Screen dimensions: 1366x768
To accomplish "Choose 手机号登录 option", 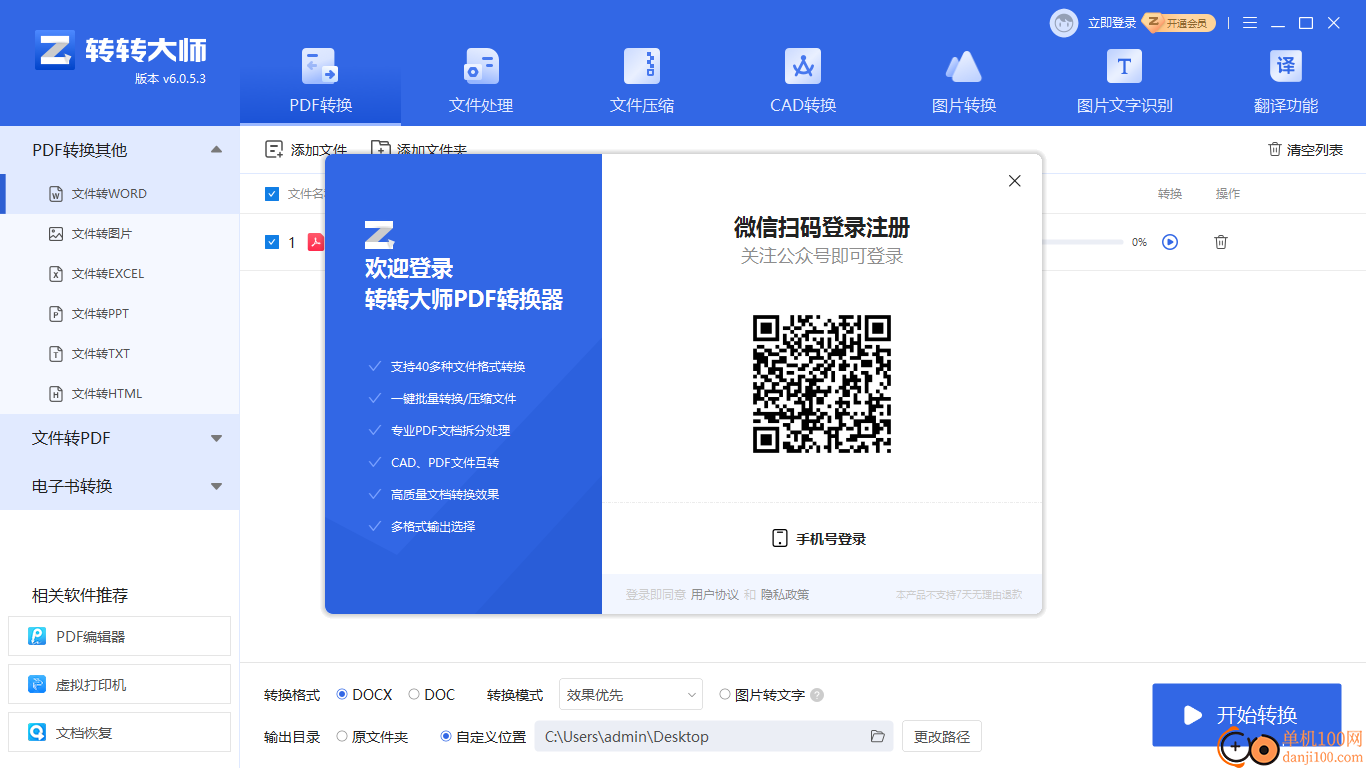I will click(819, 539).
